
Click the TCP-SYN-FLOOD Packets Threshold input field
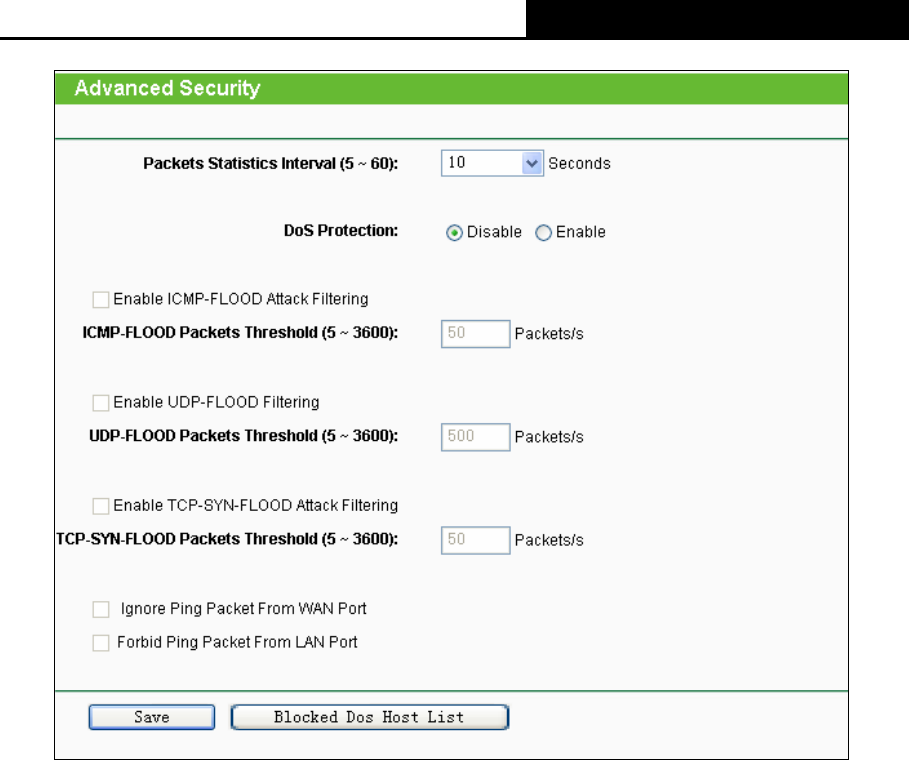click(x=475, y=540)
